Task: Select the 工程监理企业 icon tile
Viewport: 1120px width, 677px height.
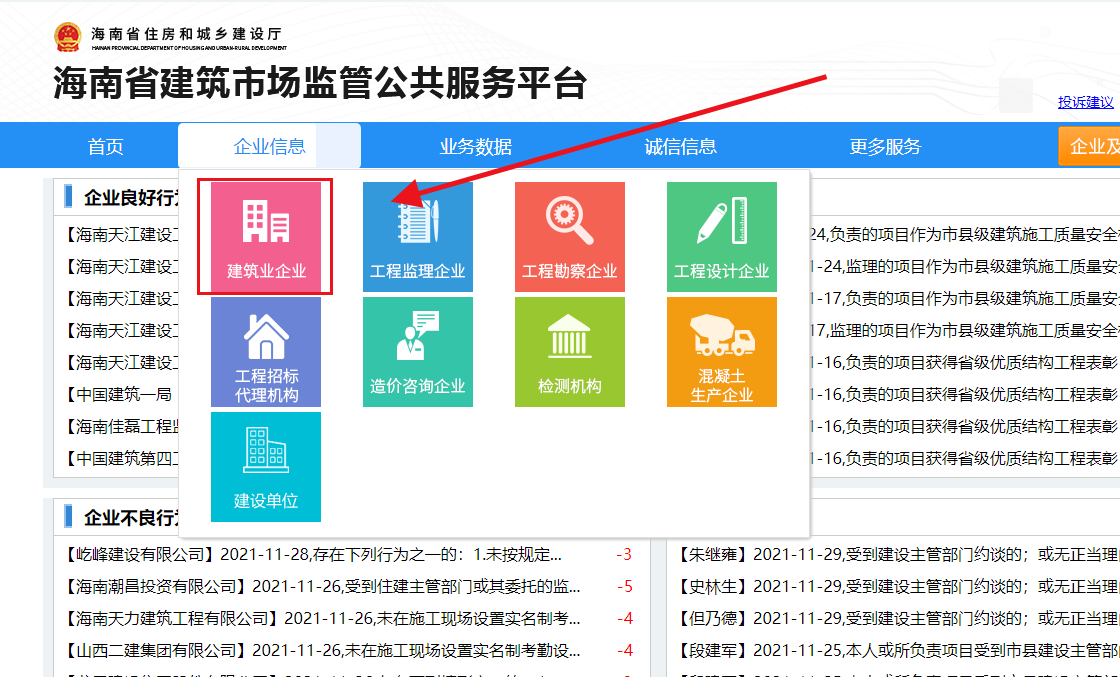Action: (417, 237)
